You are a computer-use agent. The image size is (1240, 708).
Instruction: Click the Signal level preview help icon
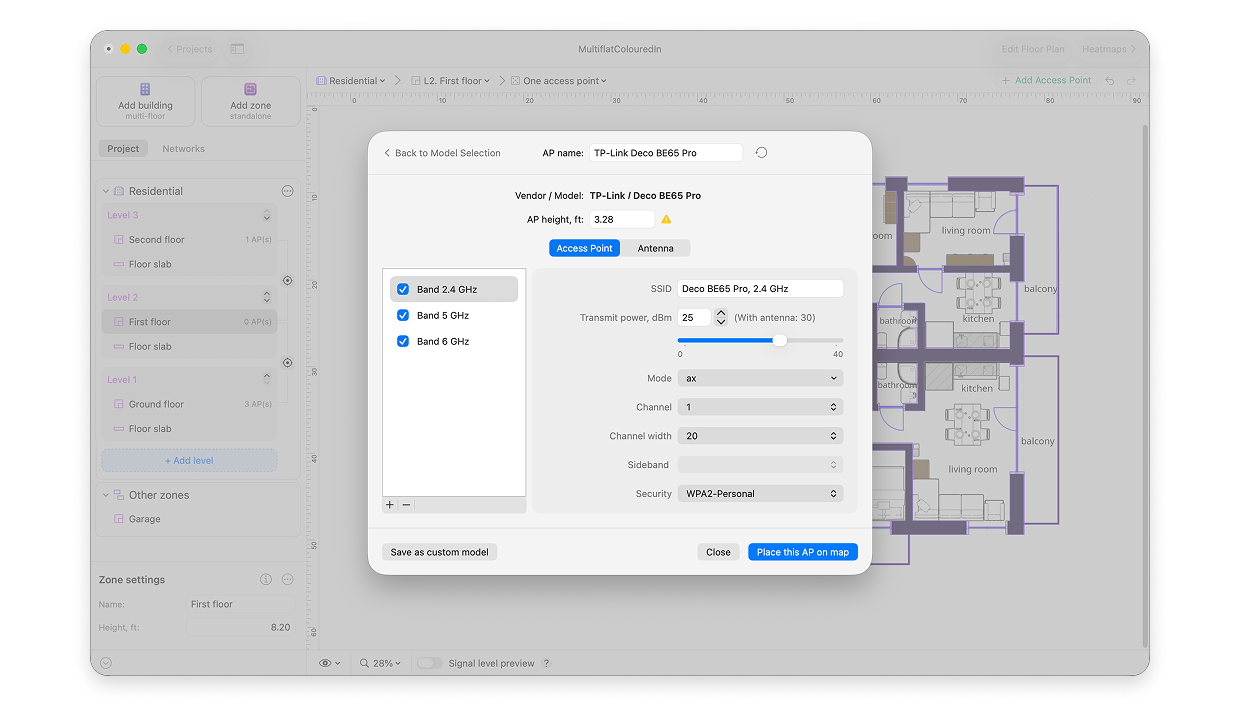546,663
